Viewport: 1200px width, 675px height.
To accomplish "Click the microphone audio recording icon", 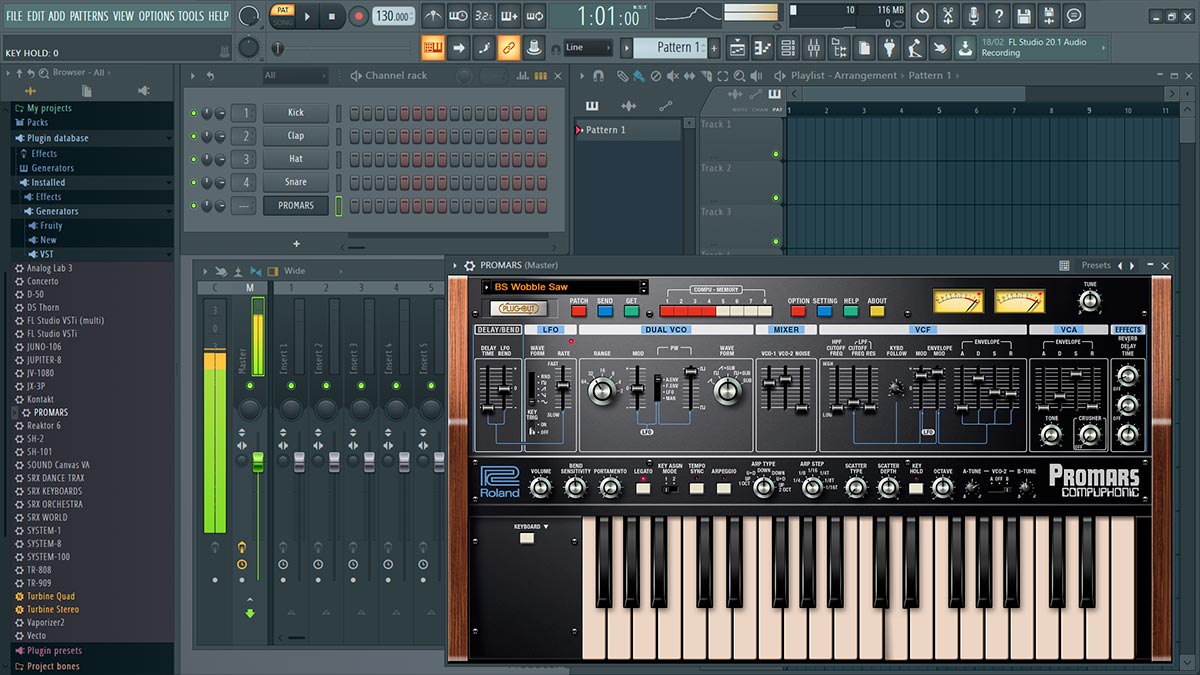I will tap(973, 16).
